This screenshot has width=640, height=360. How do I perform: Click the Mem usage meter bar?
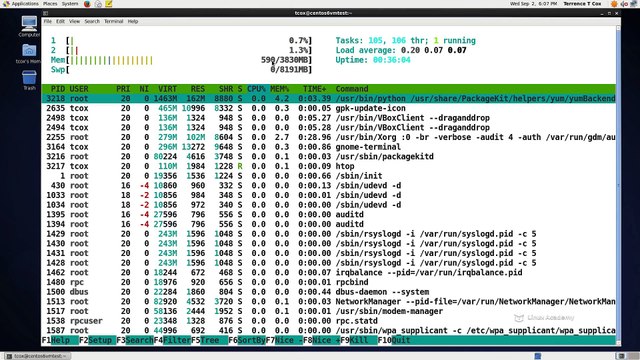(181, 60)
